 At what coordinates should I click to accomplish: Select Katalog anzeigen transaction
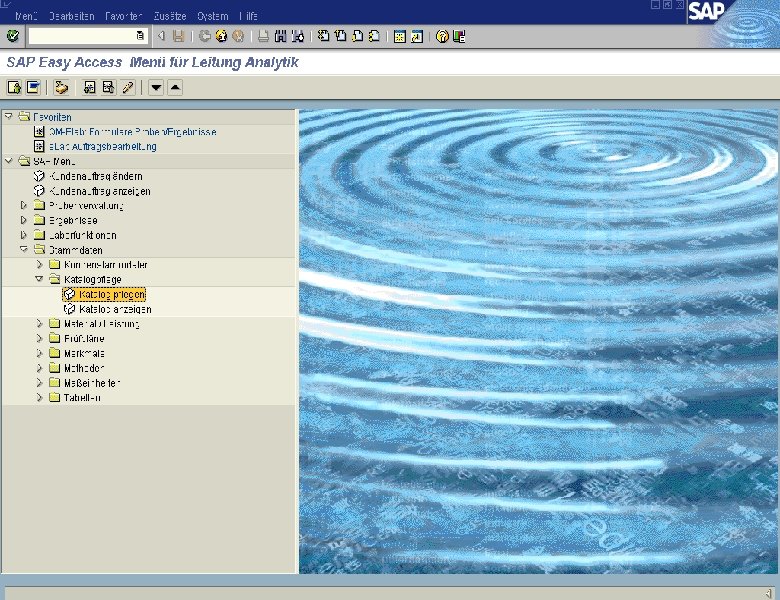pos(115,309)
